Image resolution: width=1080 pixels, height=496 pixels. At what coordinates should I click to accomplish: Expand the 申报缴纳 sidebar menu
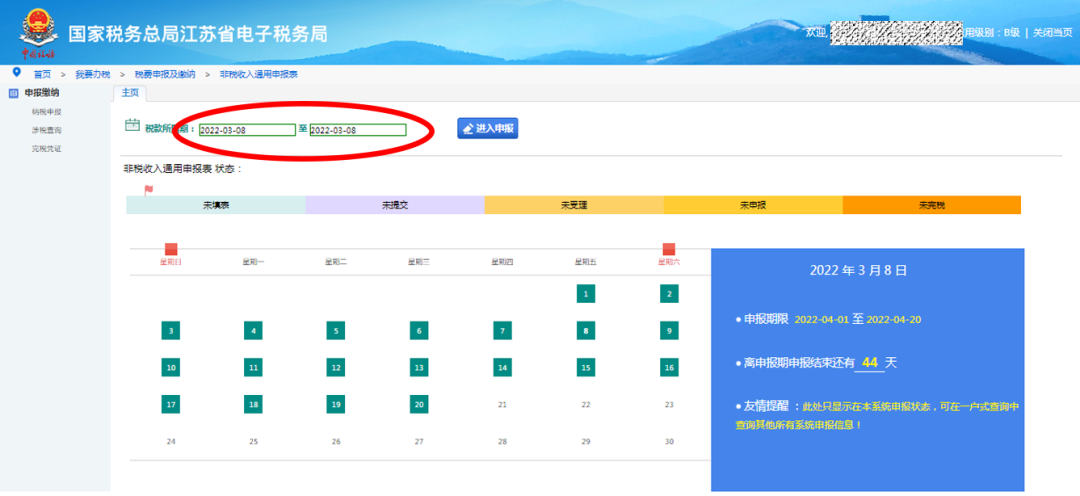click(x=42, y=93)
